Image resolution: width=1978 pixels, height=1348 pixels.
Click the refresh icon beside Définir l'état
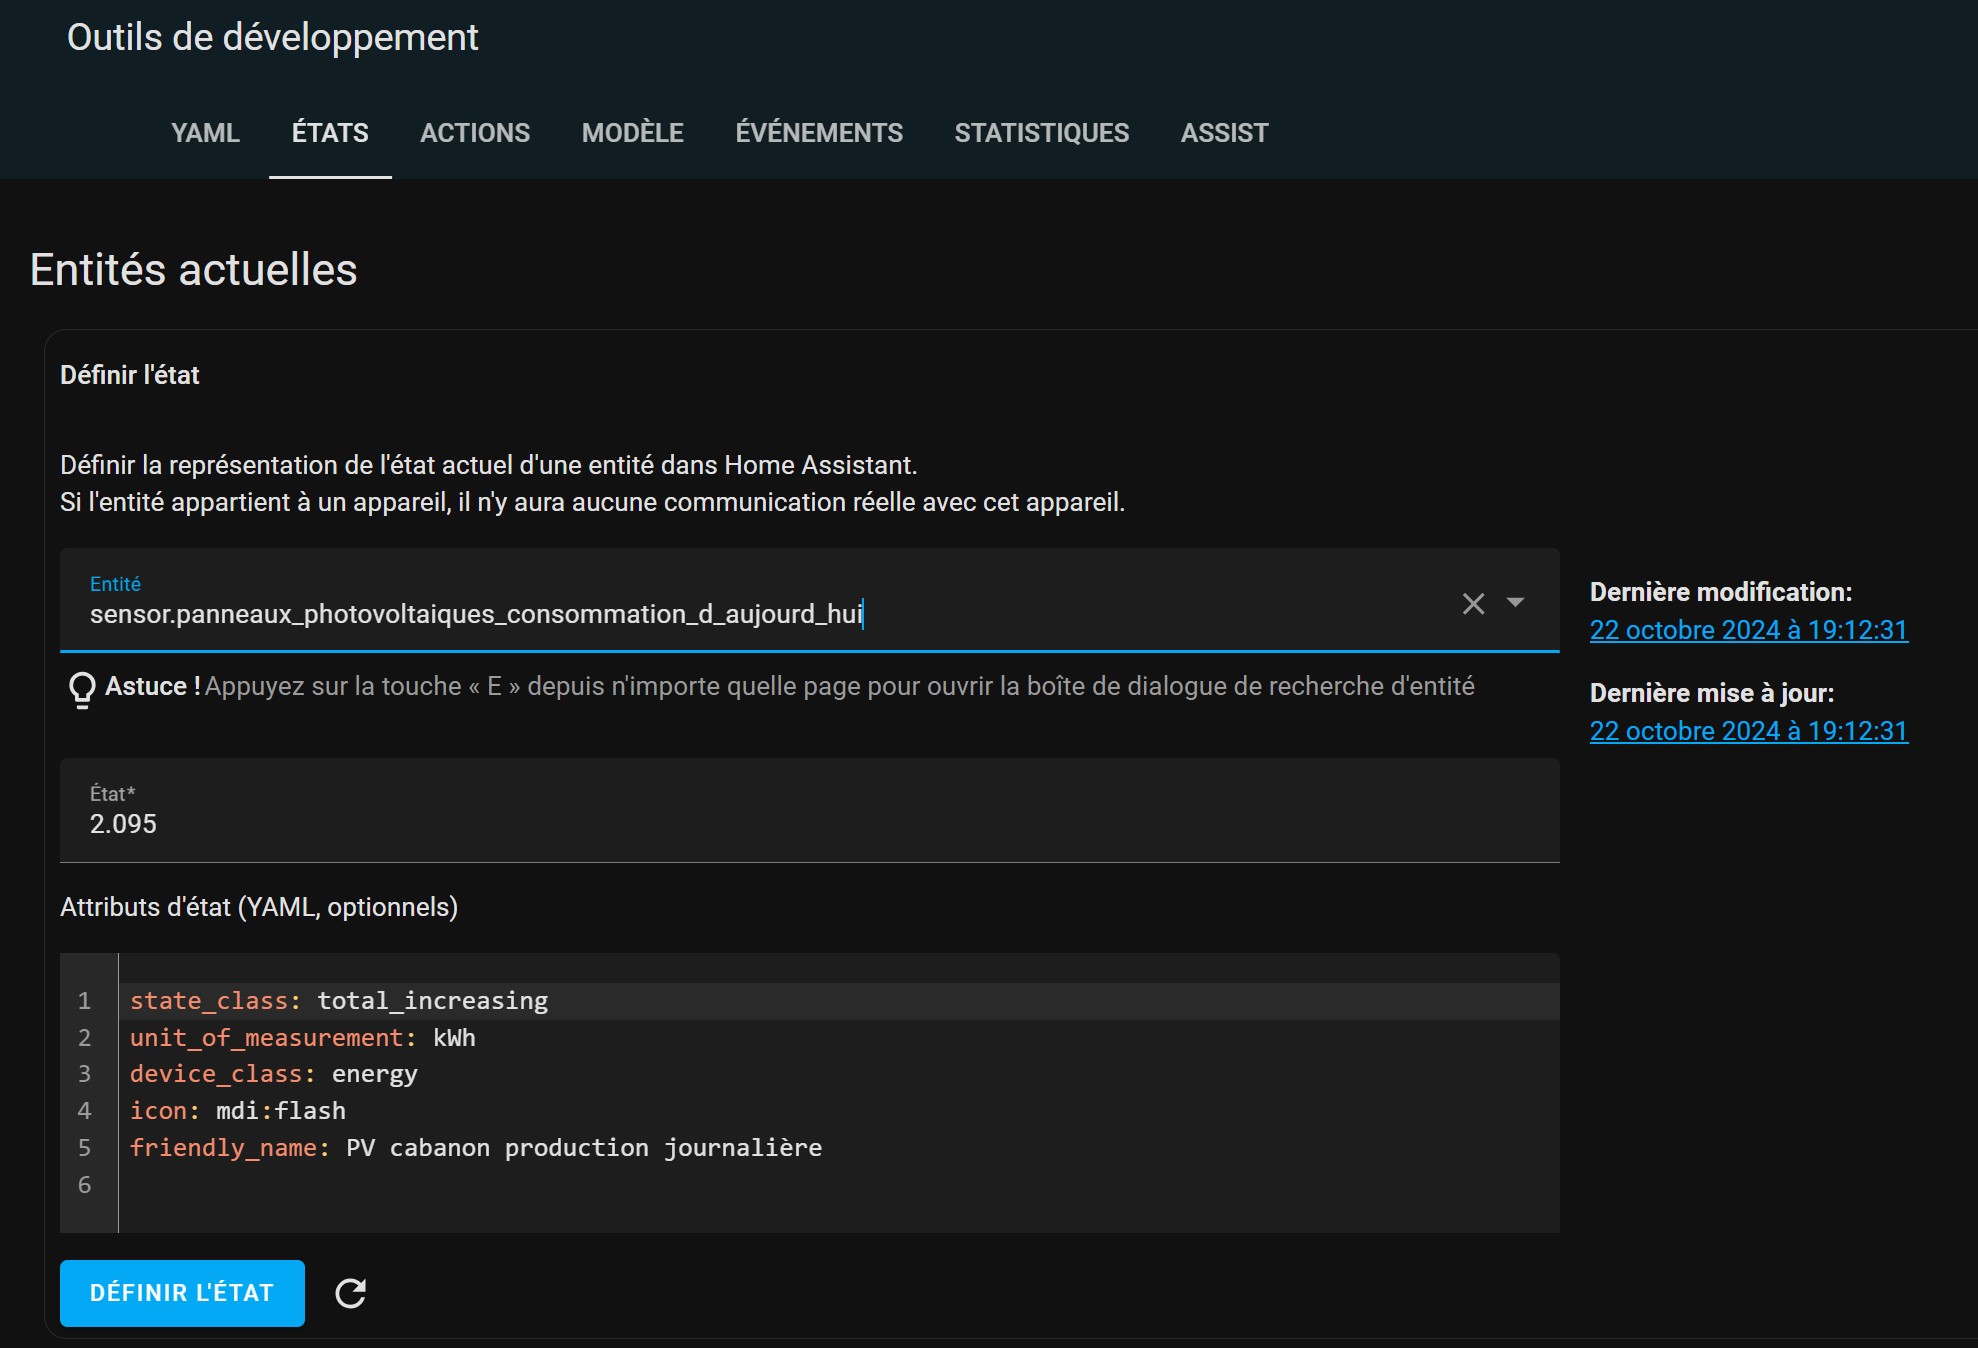click(x=350, y=1293)
